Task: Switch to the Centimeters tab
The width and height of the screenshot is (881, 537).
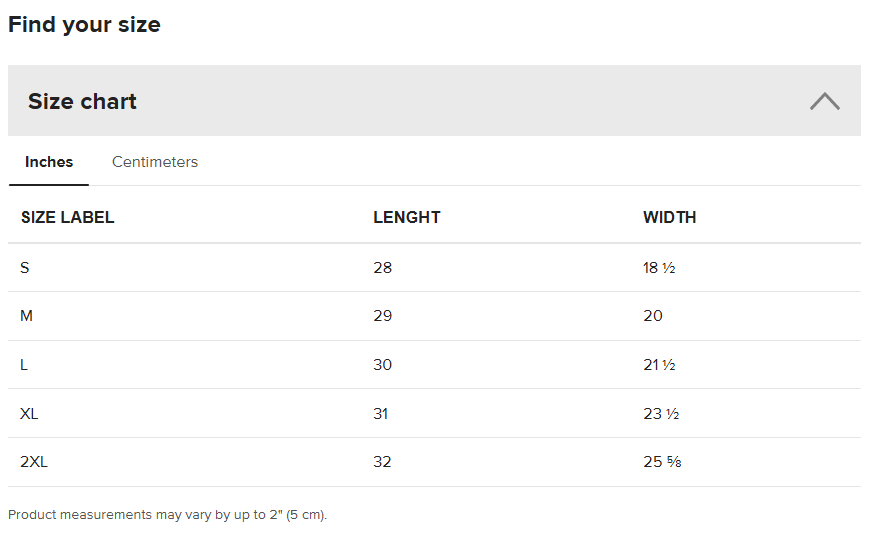Action: [155, 162]
